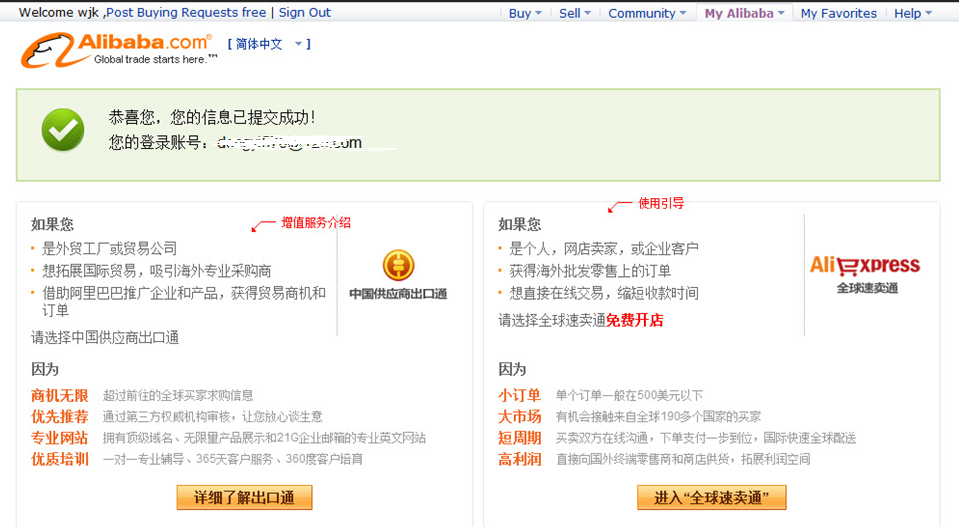Expand the Sell dropdown menu
The image size is (959, 528).
(x=575, y=13)
